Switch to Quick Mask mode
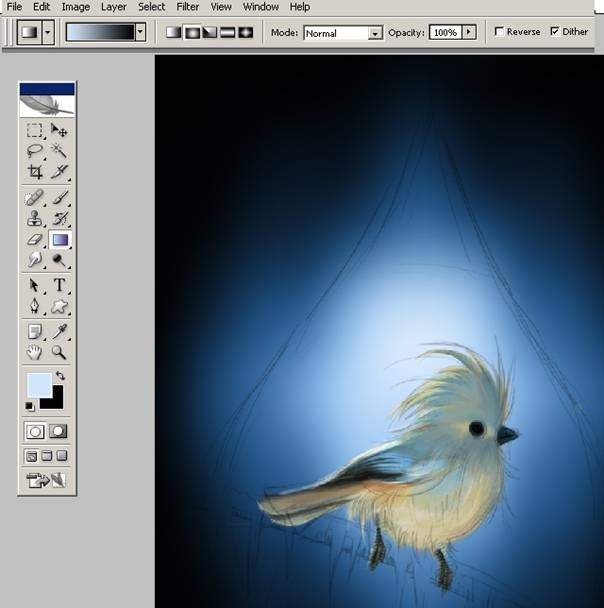Image resolution: width=604 pixels, height=608 pixels. point(59,431)
